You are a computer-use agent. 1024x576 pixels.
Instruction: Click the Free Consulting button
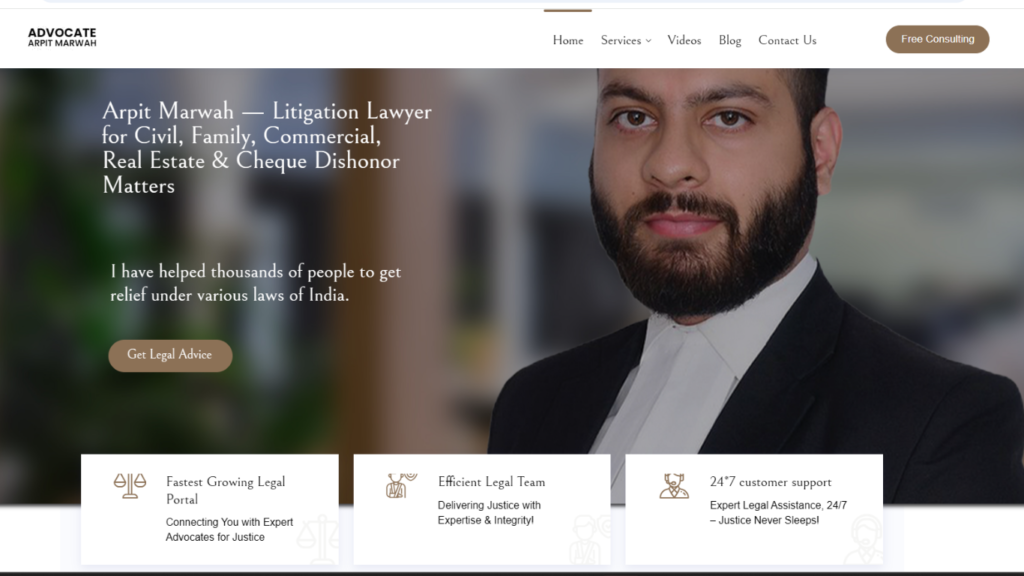(937, 39)
